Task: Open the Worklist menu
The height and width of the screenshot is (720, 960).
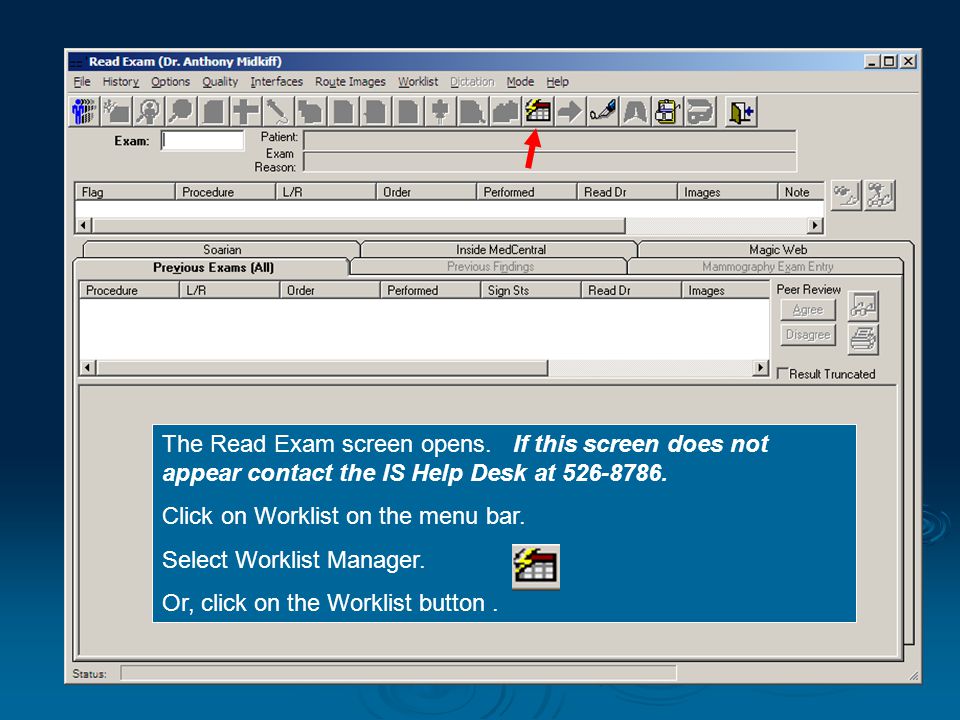Action: click(x=418, y=81)
